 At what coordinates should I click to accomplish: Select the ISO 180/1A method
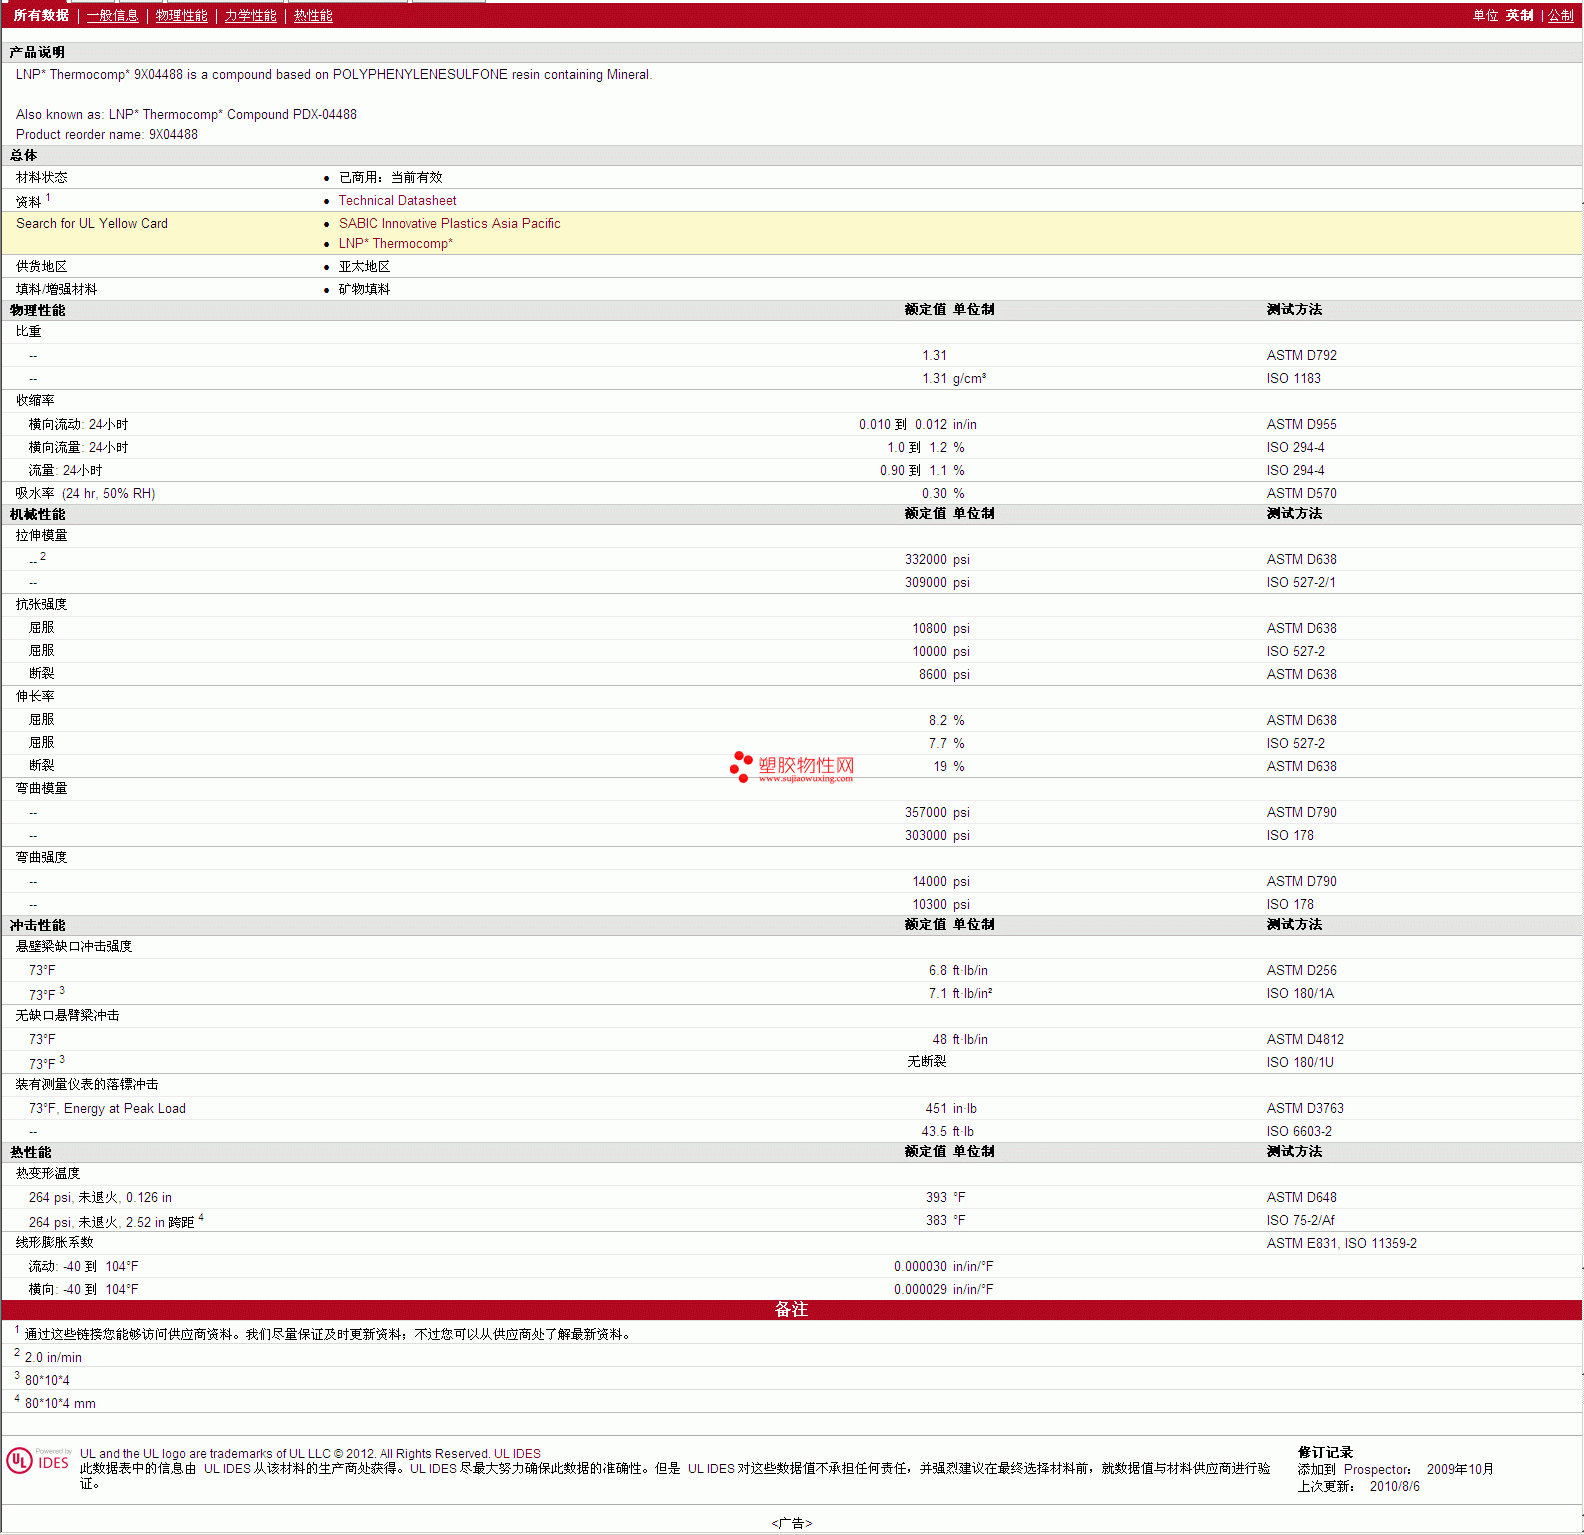click(1300, 993)
